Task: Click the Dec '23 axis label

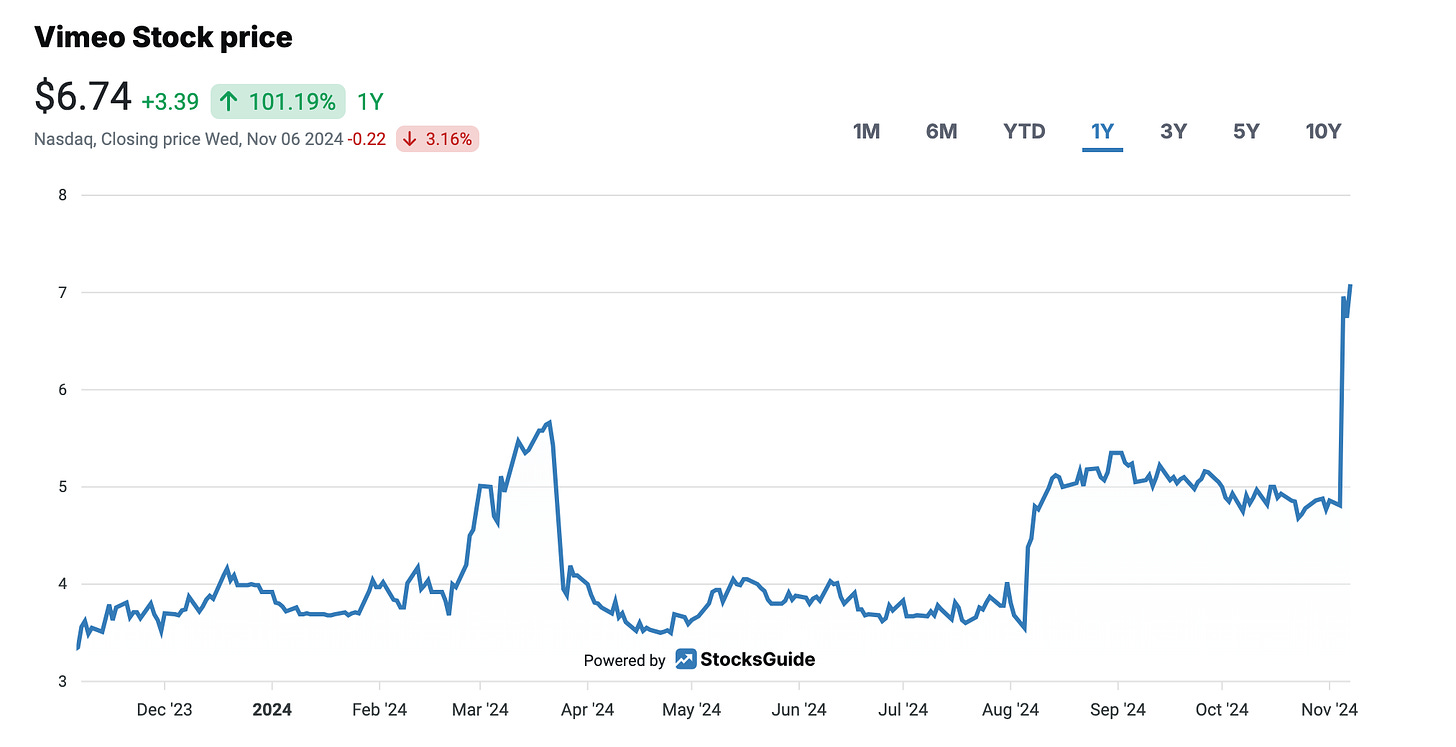Action: pyautogui.click(x=164, y=710)
